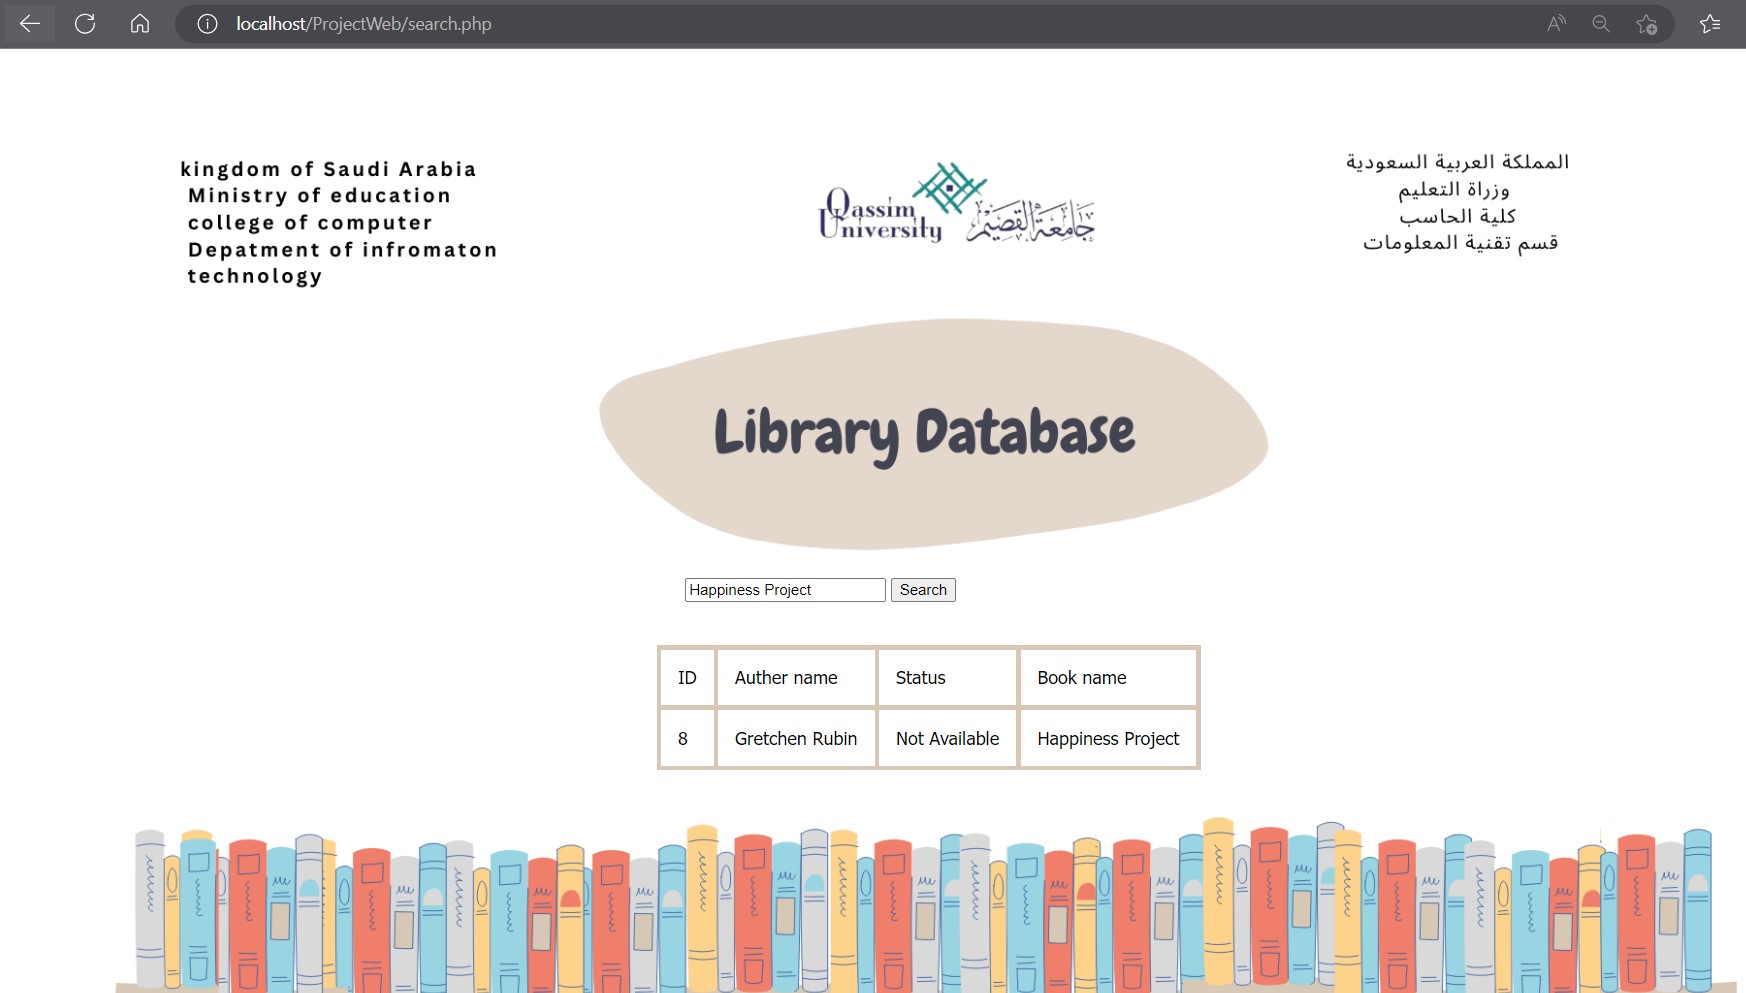
Task: Click the browser back navigation arrow
Action: pos(29,23)
